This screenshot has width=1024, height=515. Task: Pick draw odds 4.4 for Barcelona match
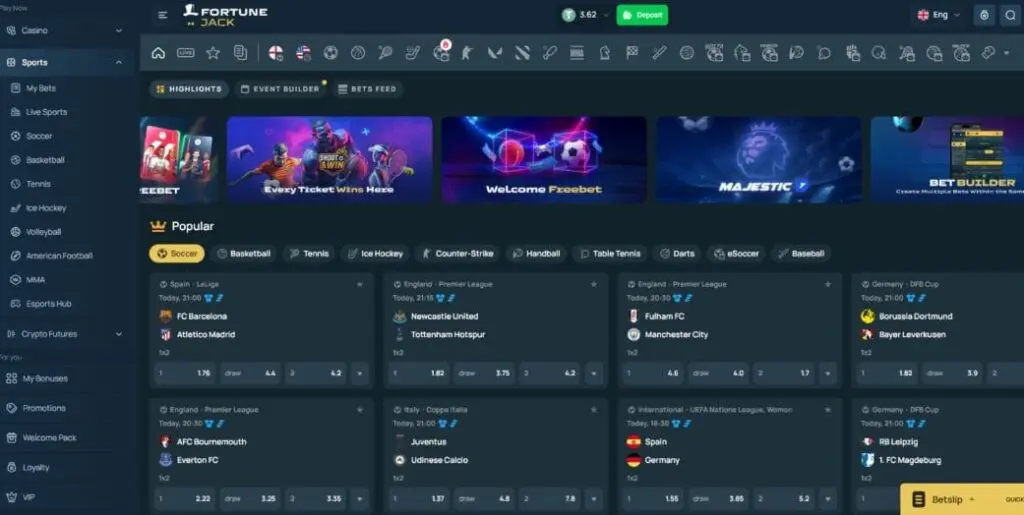click(x=250, y=373)
